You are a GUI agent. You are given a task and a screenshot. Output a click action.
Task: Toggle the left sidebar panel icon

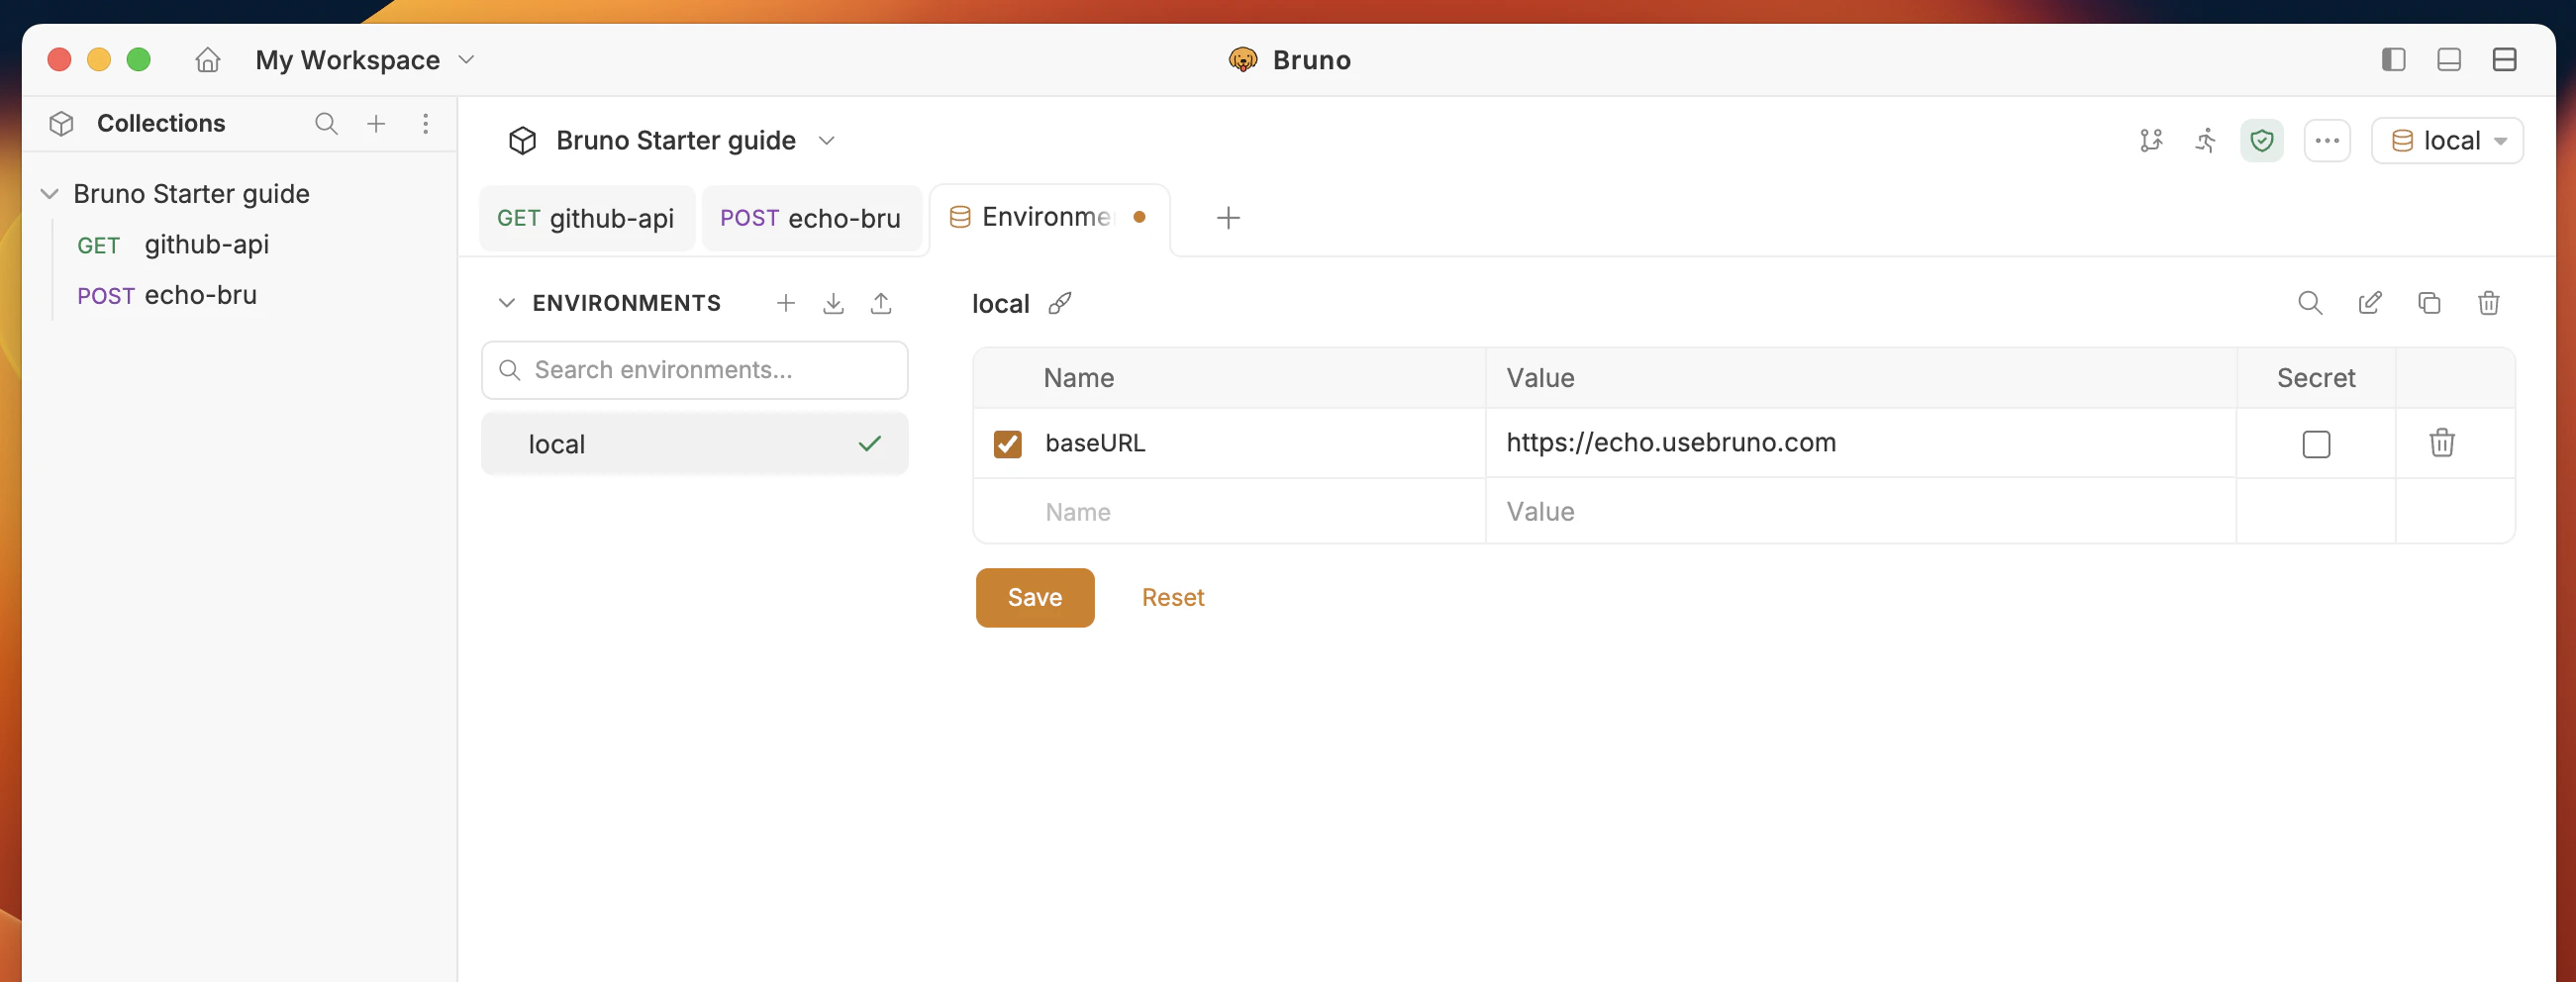point(2392,60)
